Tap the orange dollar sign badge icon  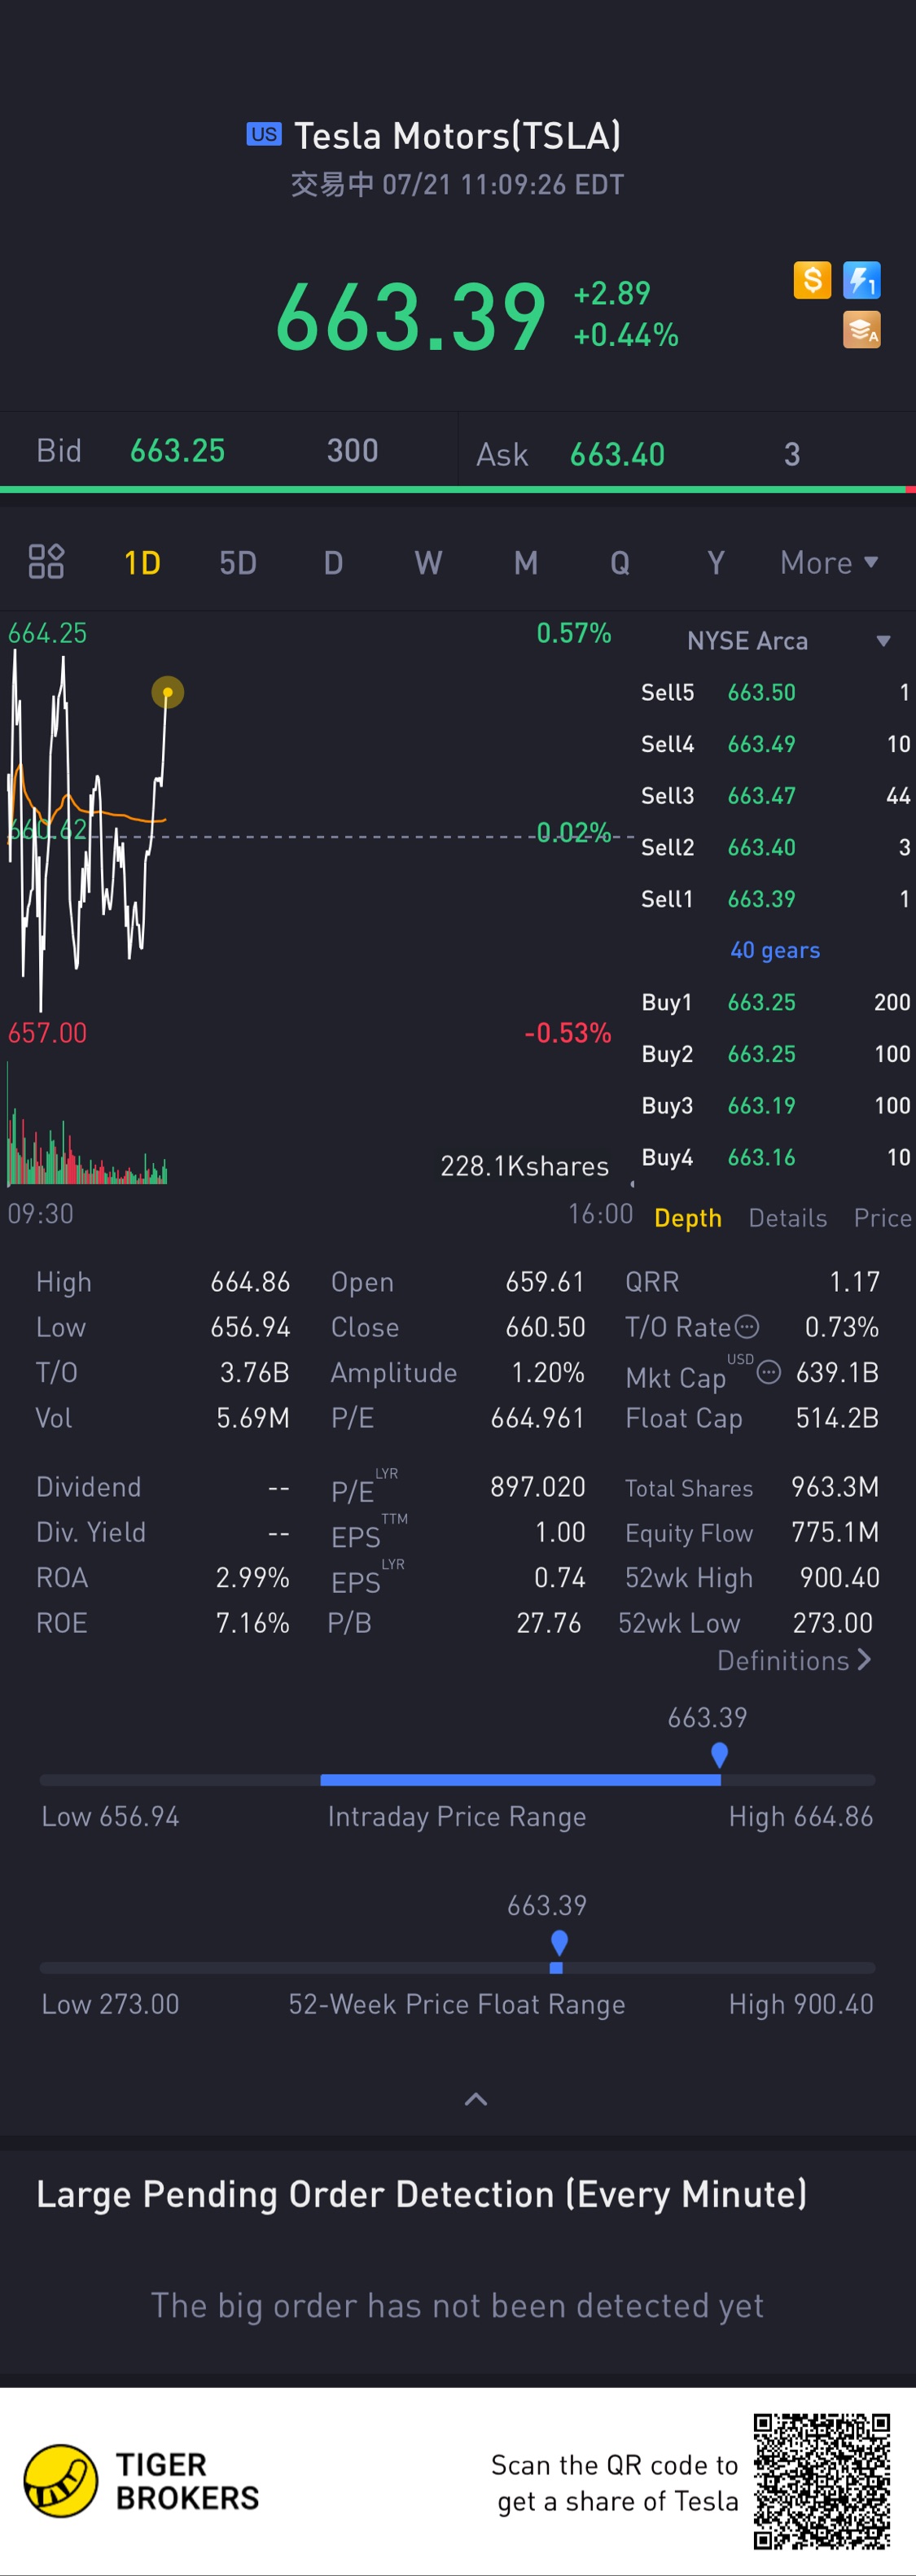[x=812, y=280]
